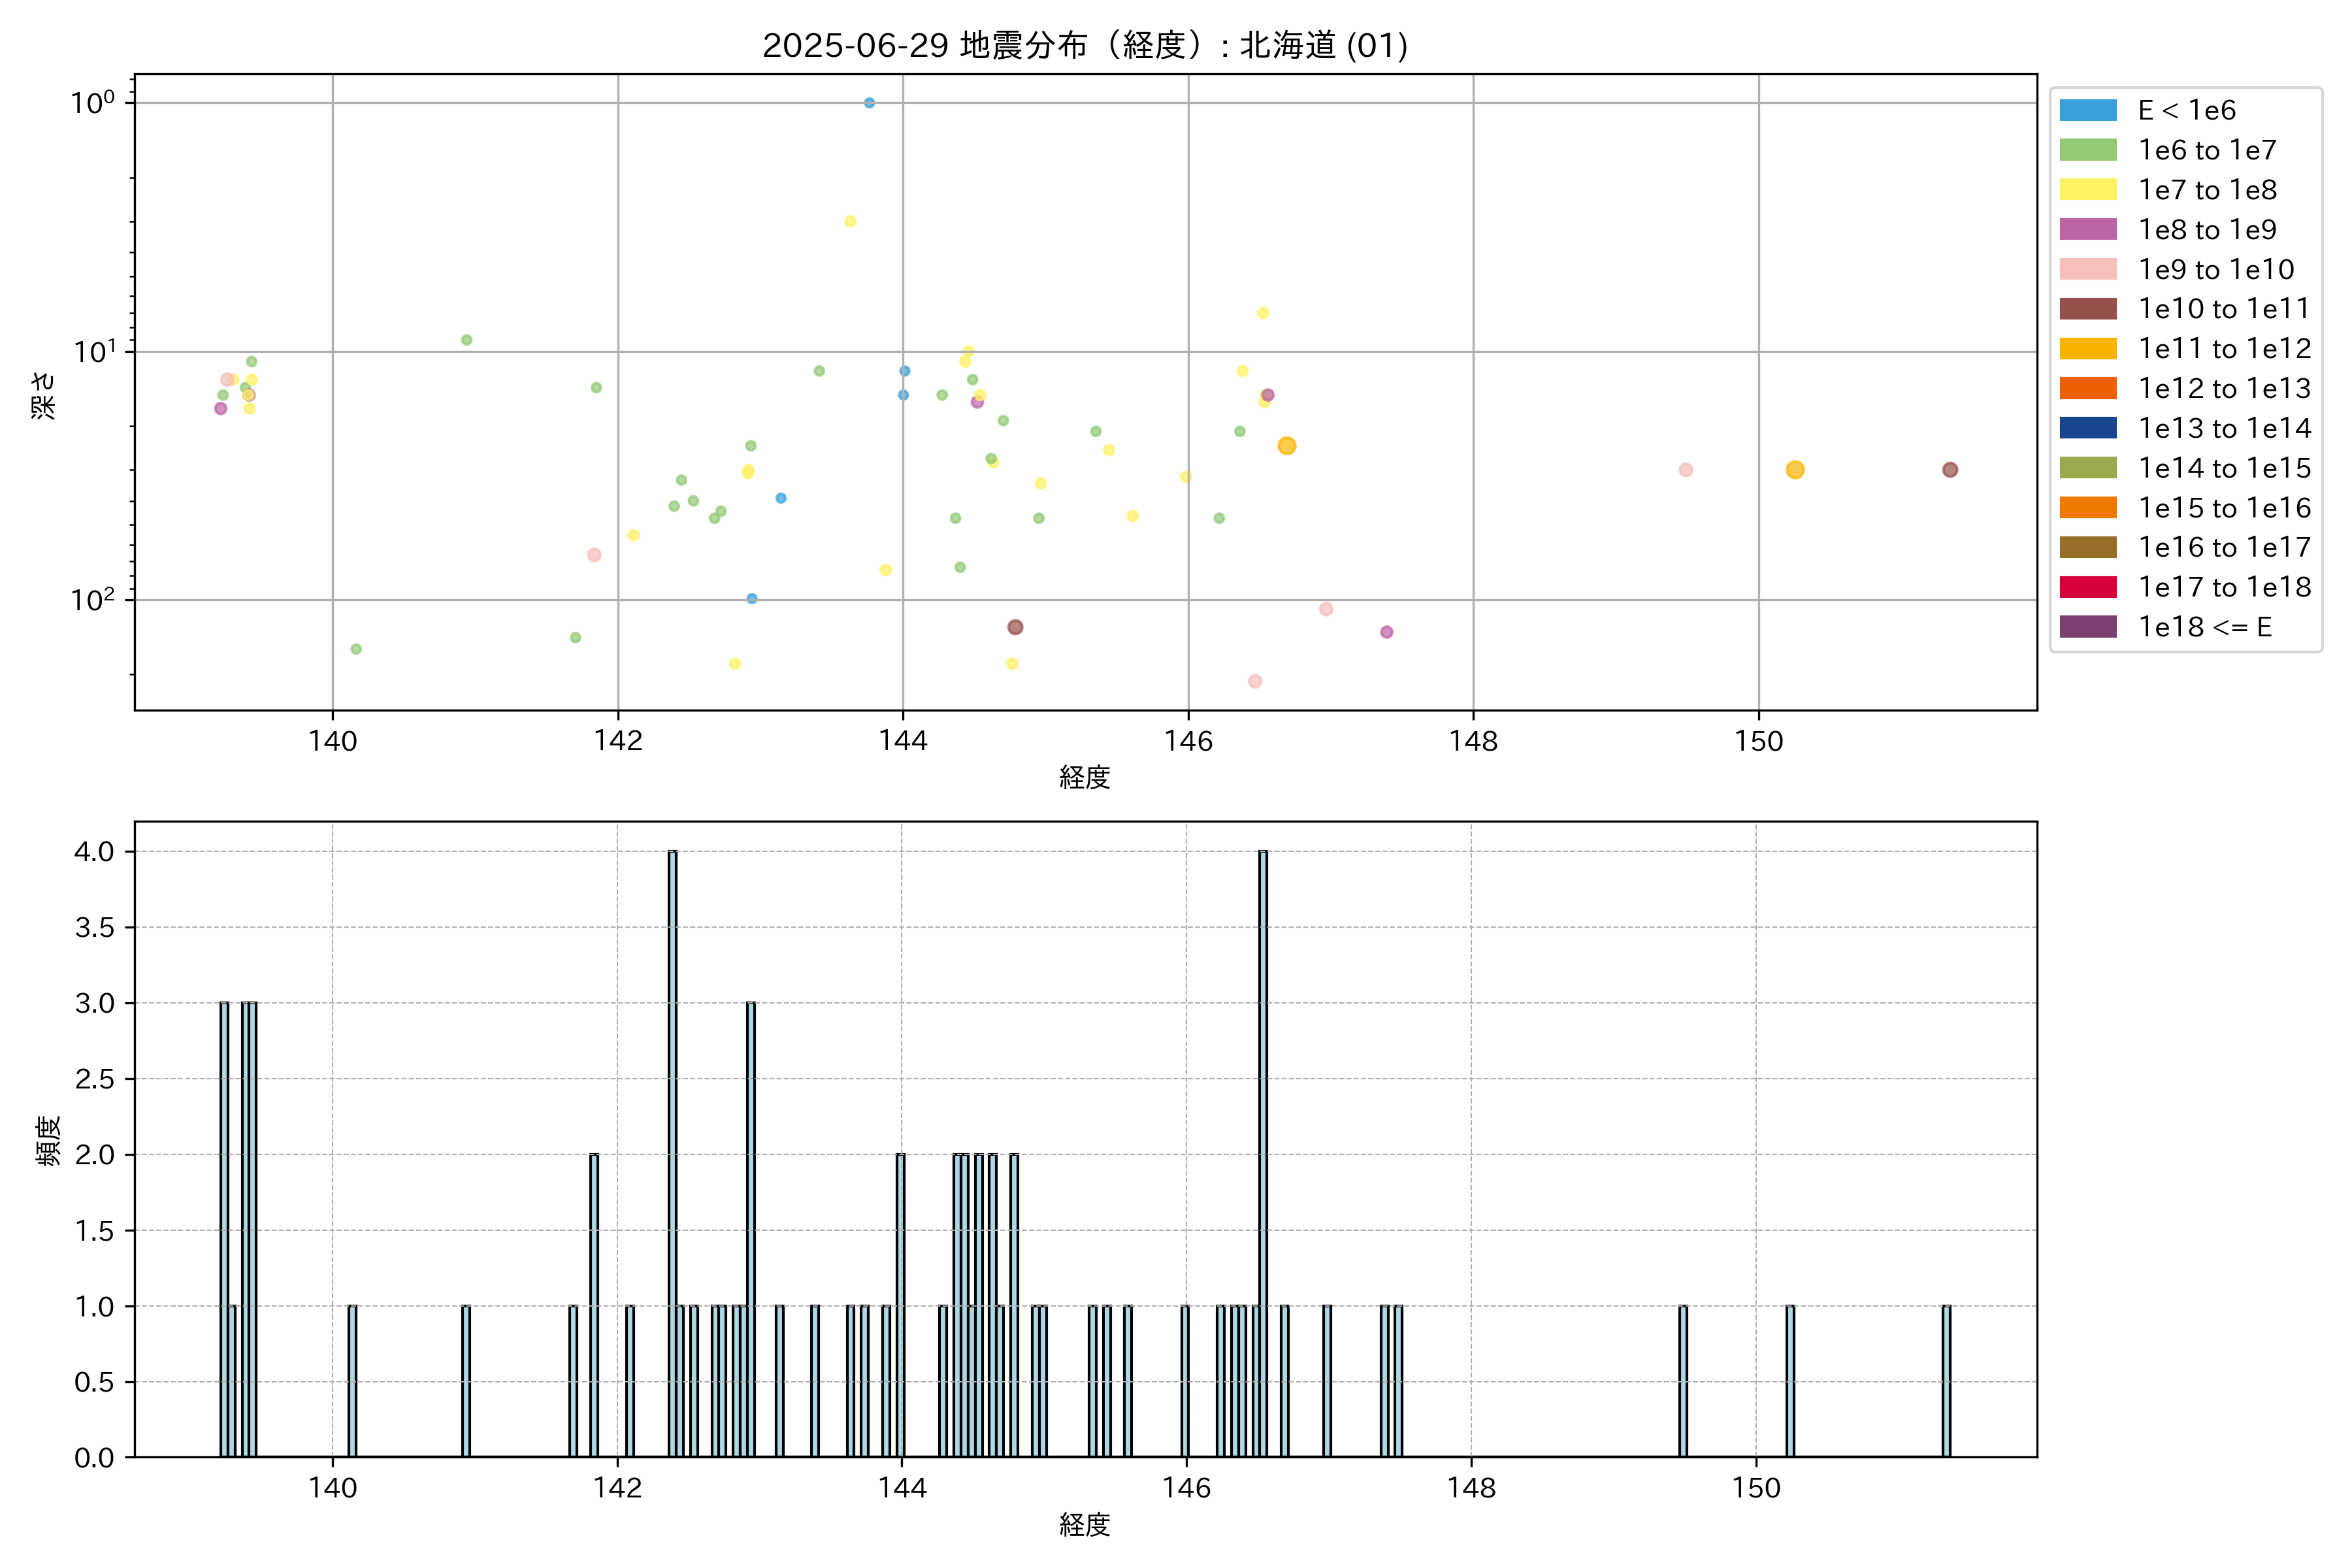
Task: Click the large orange point near longitude 146.7
Action: tap(1286, 446)
